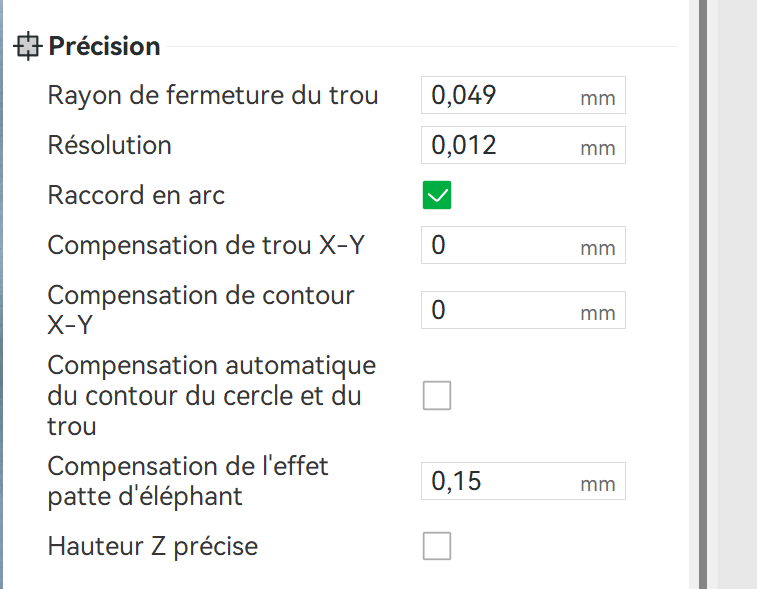This screenshot has width=757, height=589.
Task: Click the Rayon de fermeture du trou label
Action: pos(212,95)
